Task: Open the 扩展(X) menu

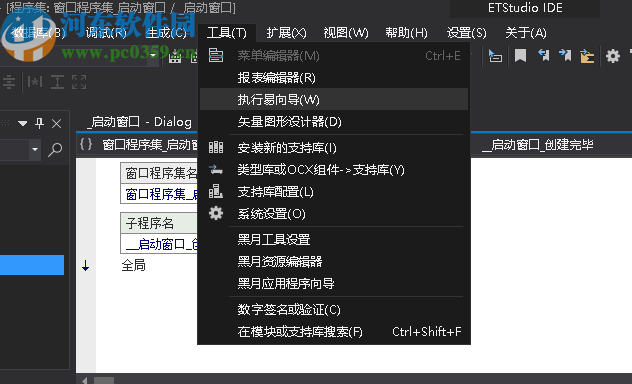Action: coord(286,33)
